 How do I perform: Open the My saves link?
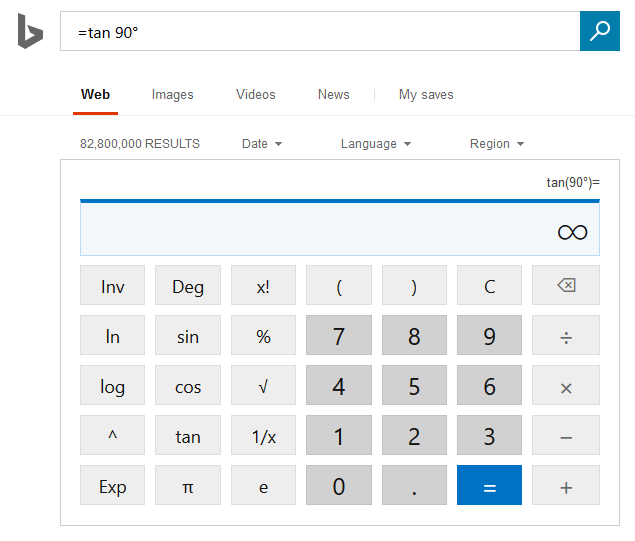pos(426,95)
